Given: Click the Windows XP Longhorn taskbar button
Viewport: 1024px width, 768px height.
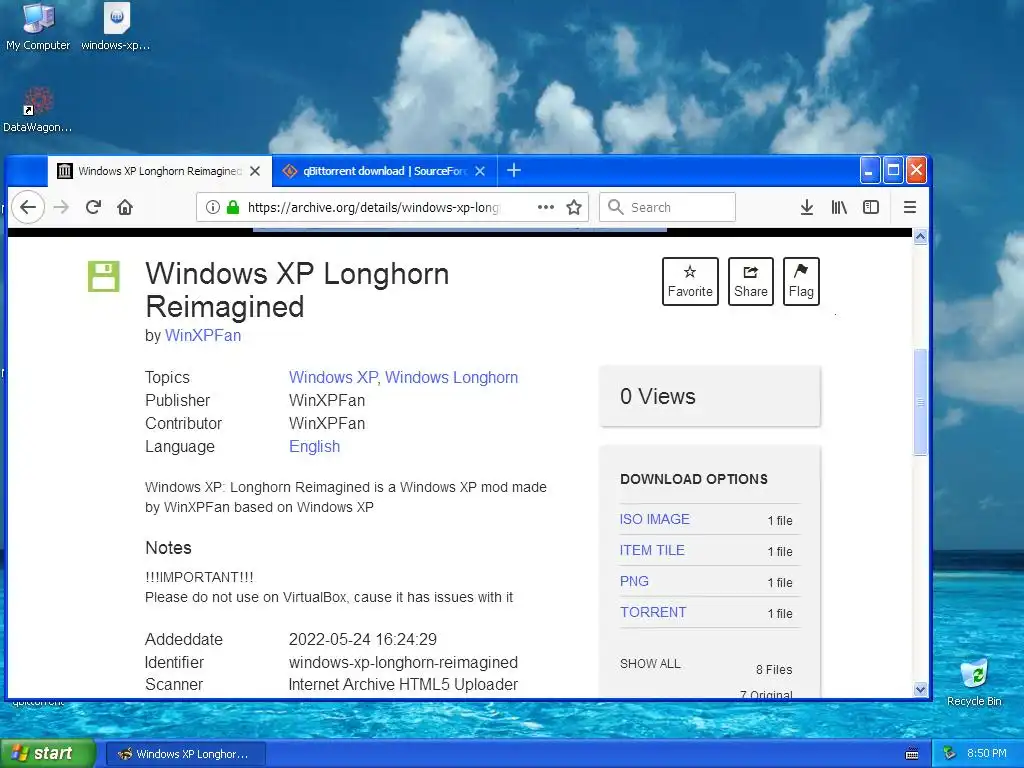Looking at the screenshot, I should pyautogui.click(x=185, y=754).
